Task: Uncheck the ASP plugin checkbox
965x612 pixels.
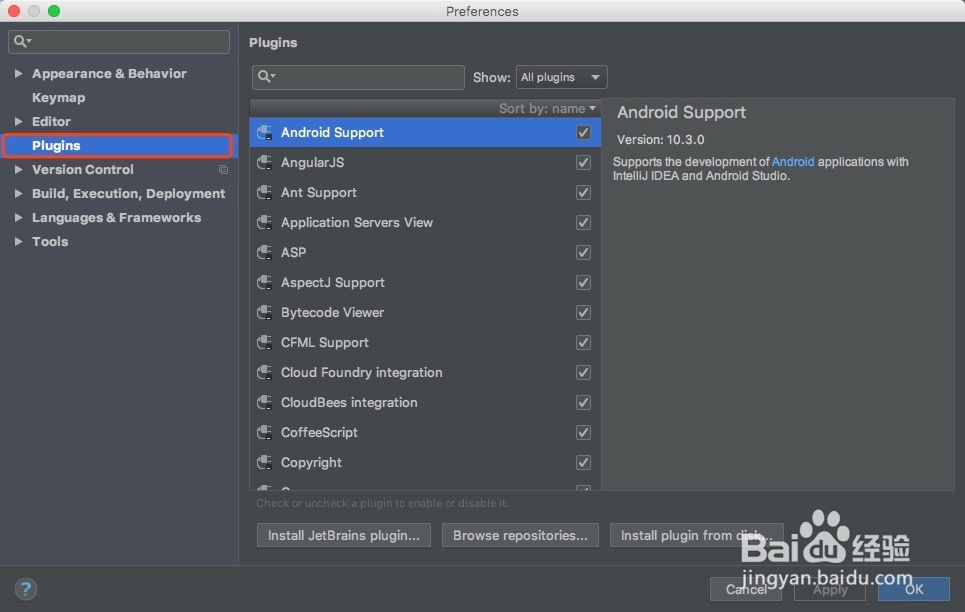Action: point(583,252)
